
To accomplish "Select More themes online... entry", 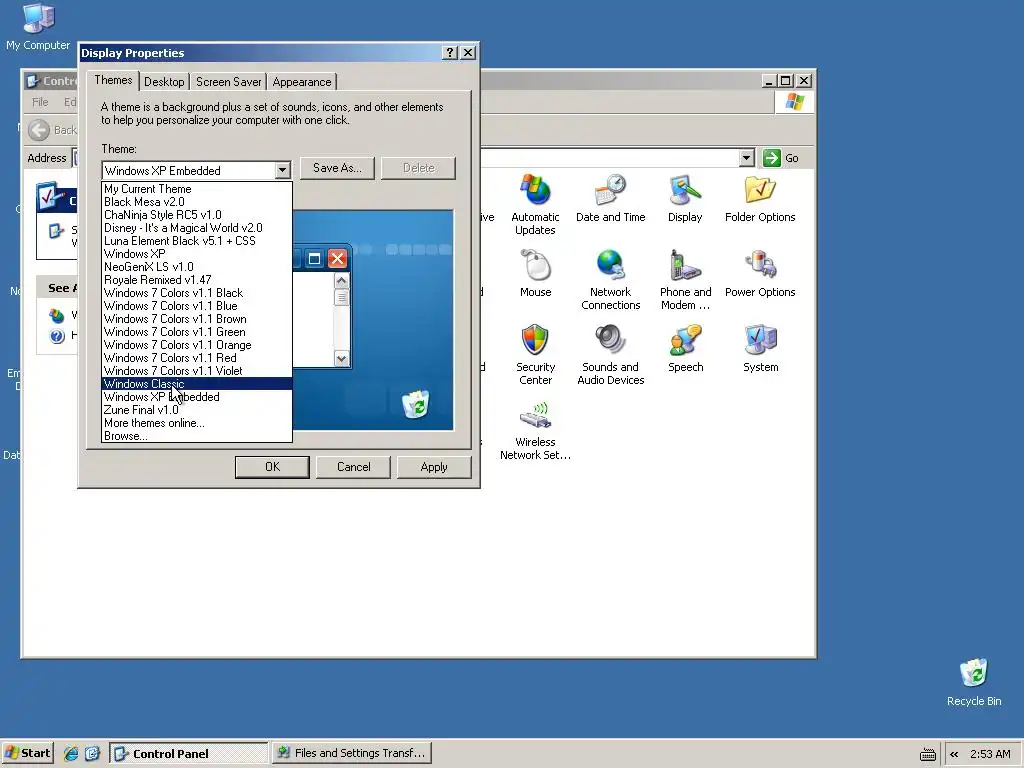I will point(197,423).
